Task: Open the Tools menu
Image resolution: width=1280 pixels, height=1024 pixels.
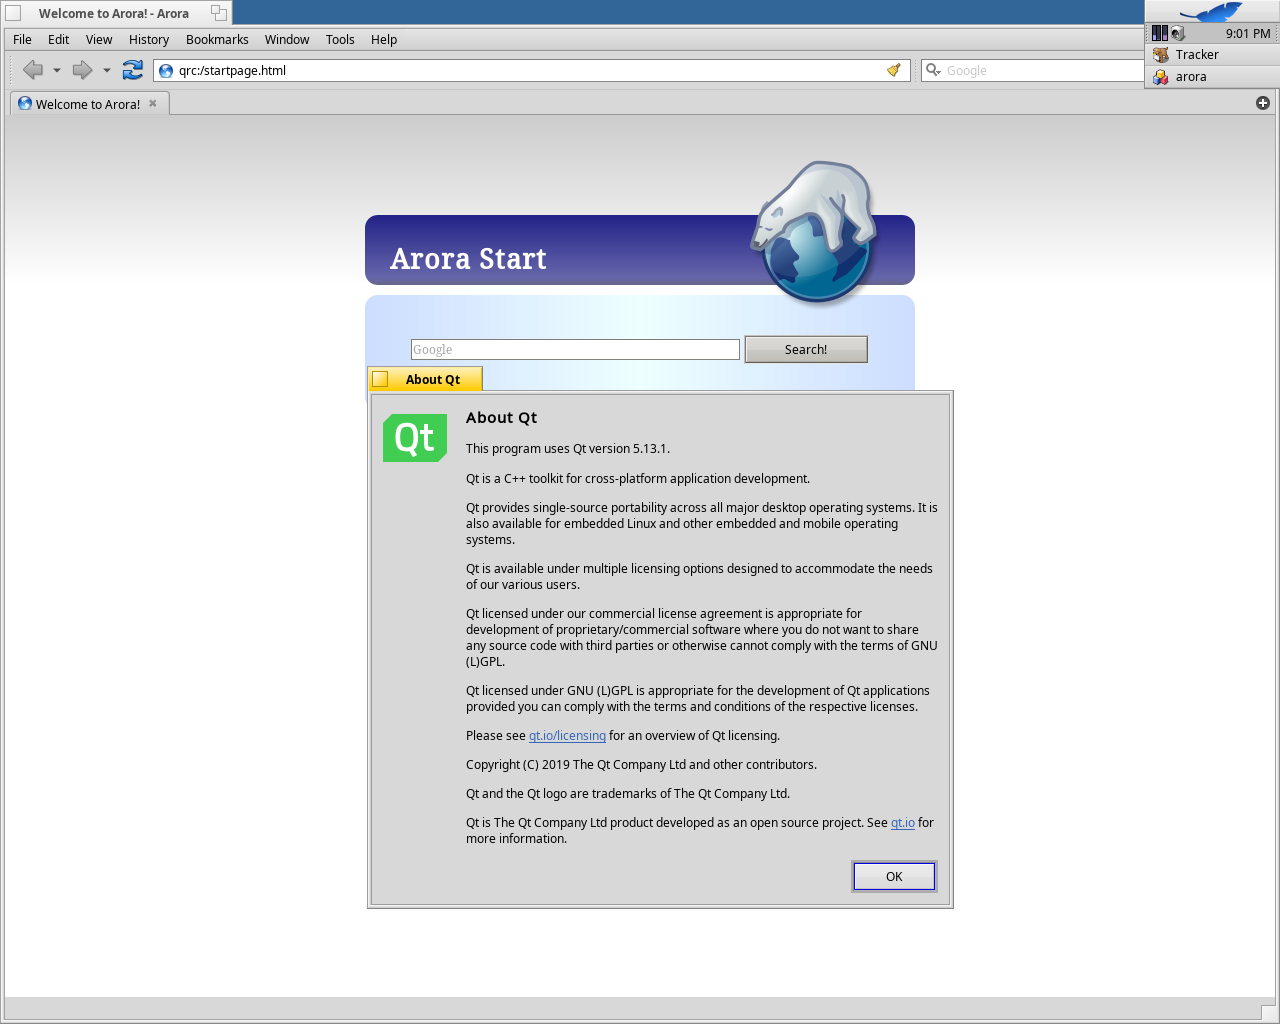Action: click(x=340, y=40)
